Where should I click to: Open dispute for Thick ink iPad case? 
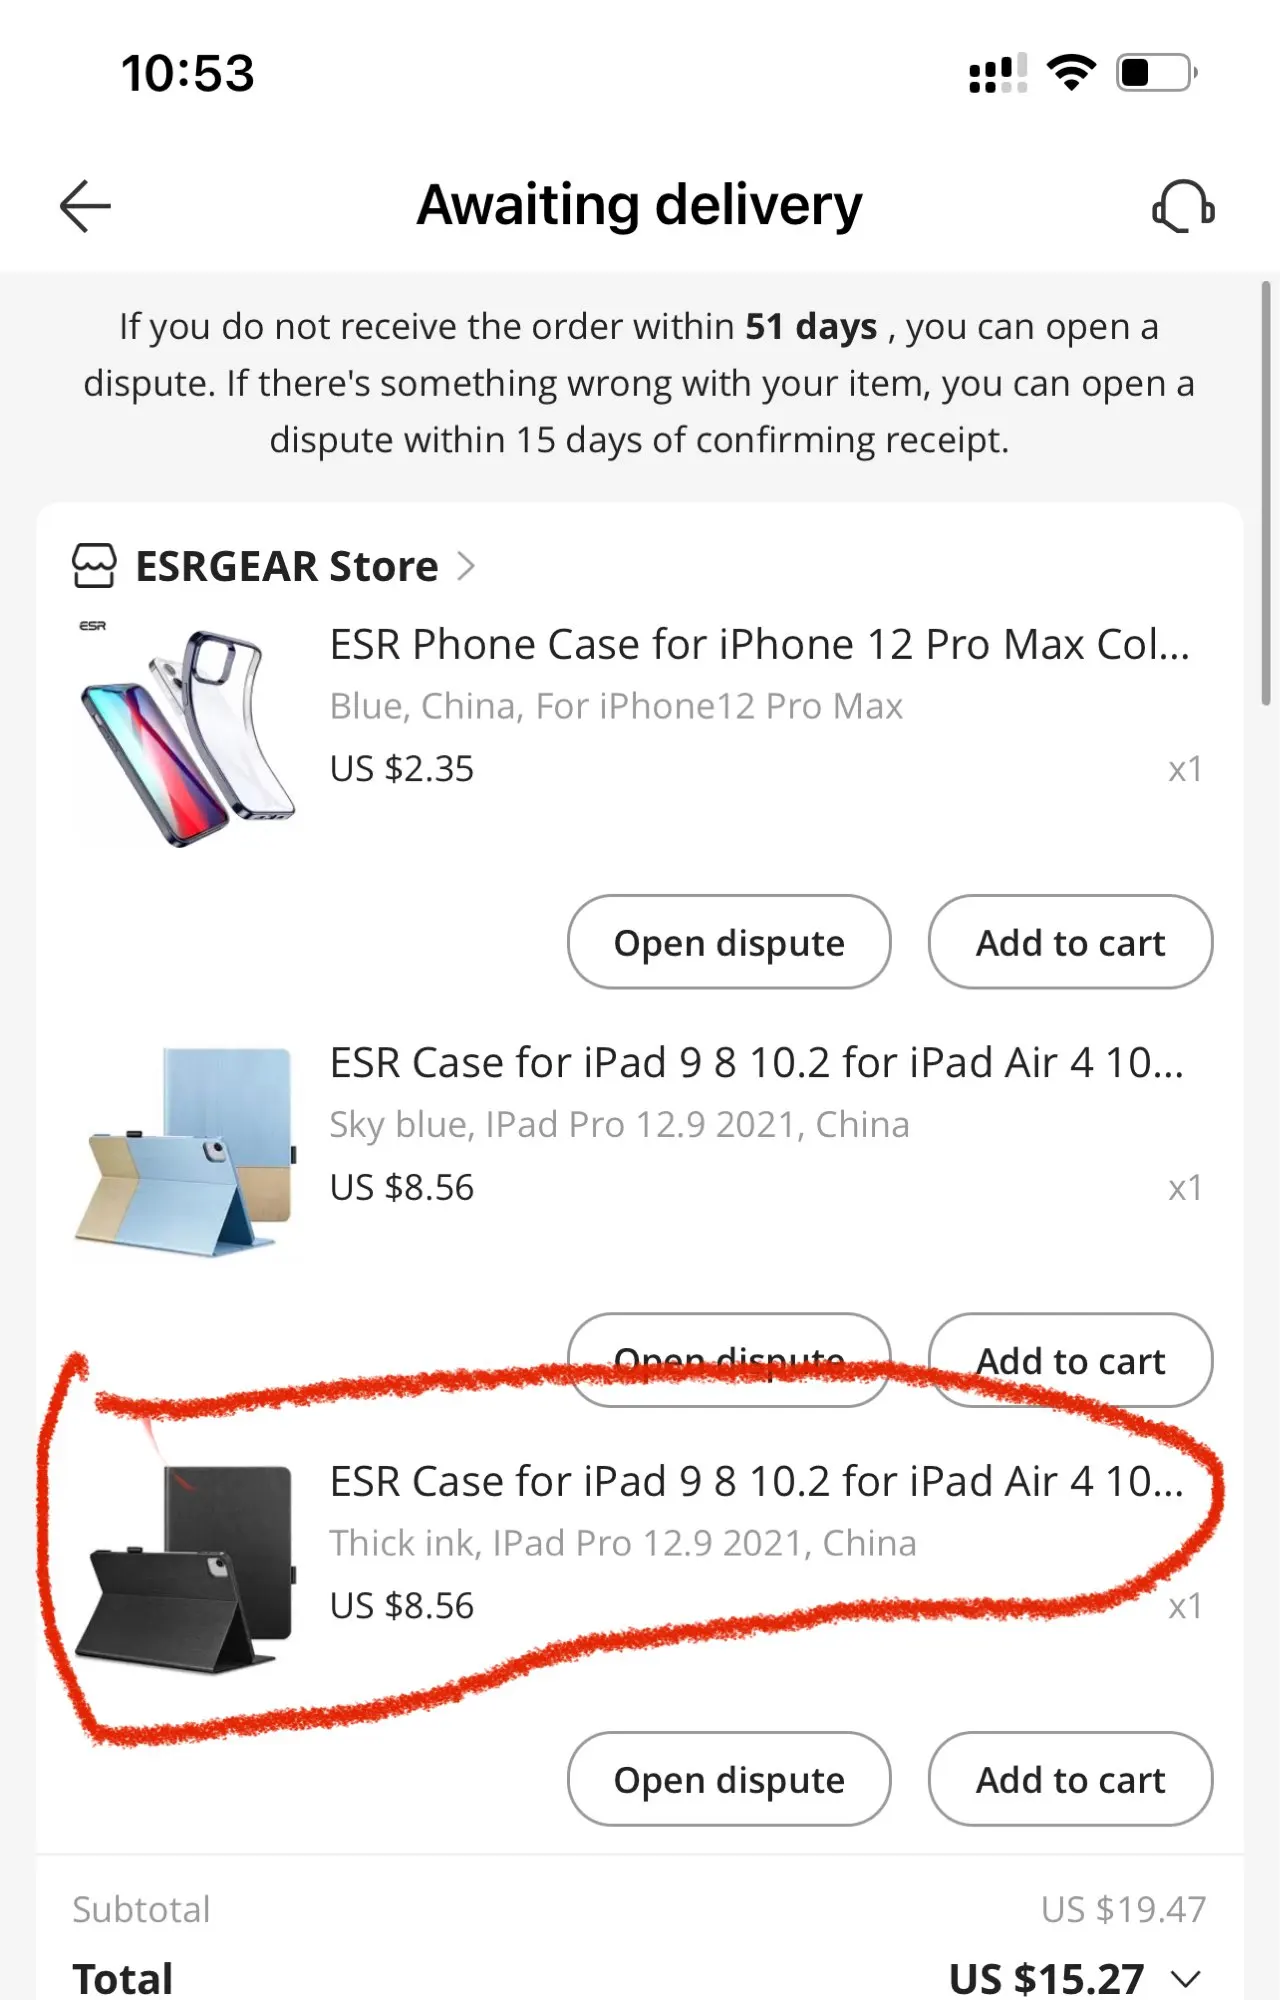tap(729, 1779)
